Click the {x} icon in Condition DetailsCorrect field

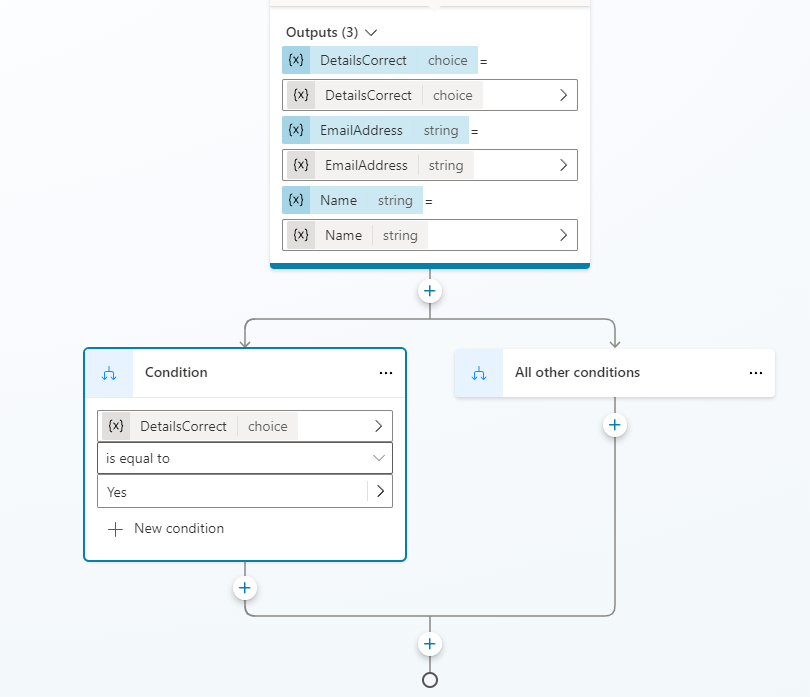[116, 426]
